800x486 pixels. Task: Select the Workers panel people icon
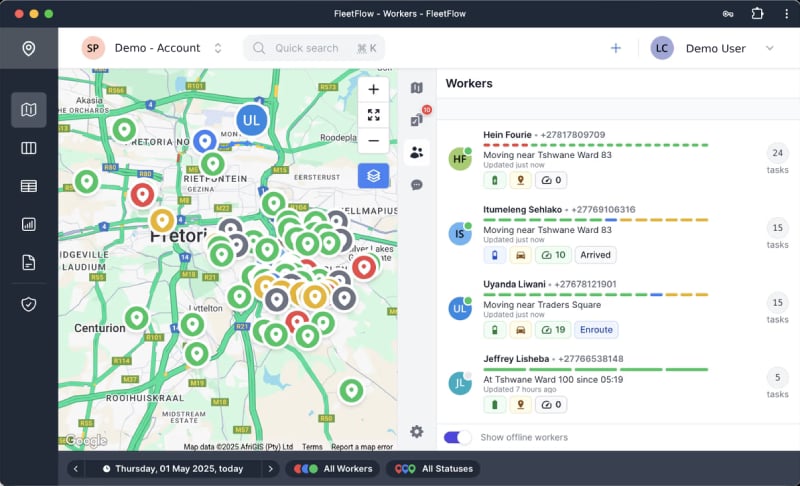pyautogui.click(x=416, y=152)
